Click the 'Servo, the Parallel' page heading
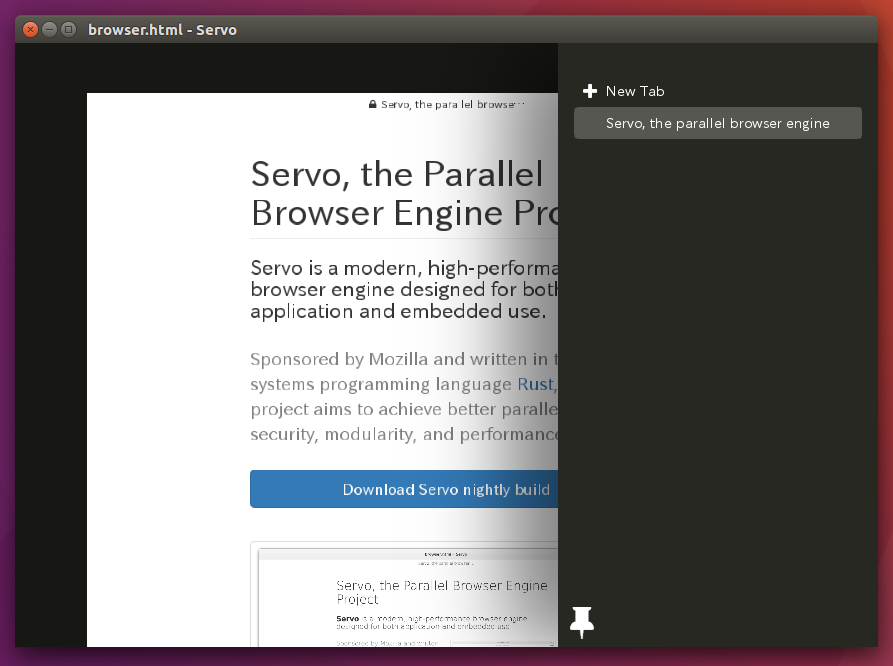893x666 pixels. pos(404,194)
